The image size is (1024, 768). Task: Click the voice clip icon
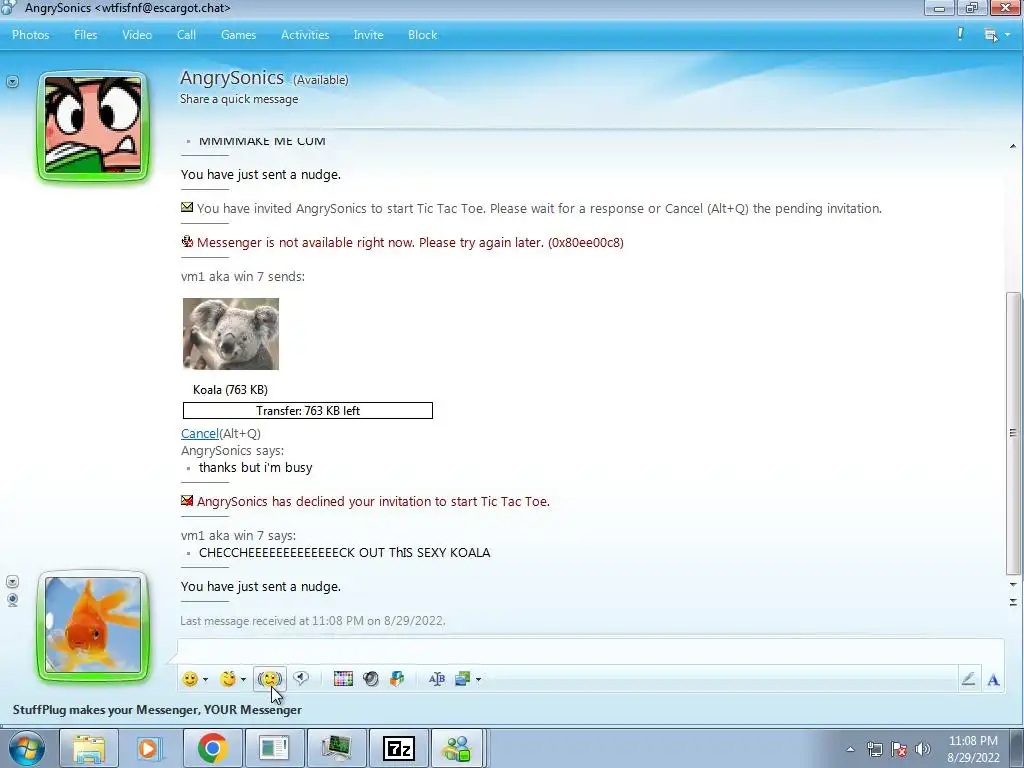301,679
